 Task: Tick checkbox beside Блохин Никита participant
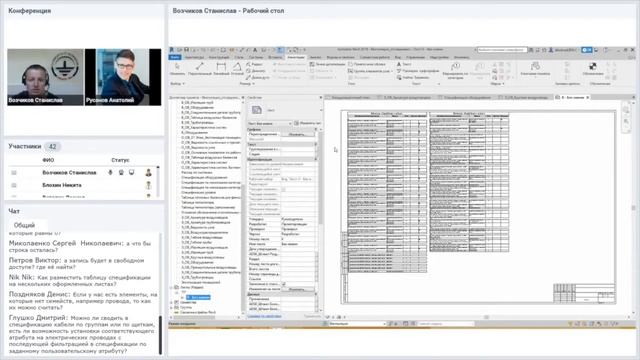(14, 185)
